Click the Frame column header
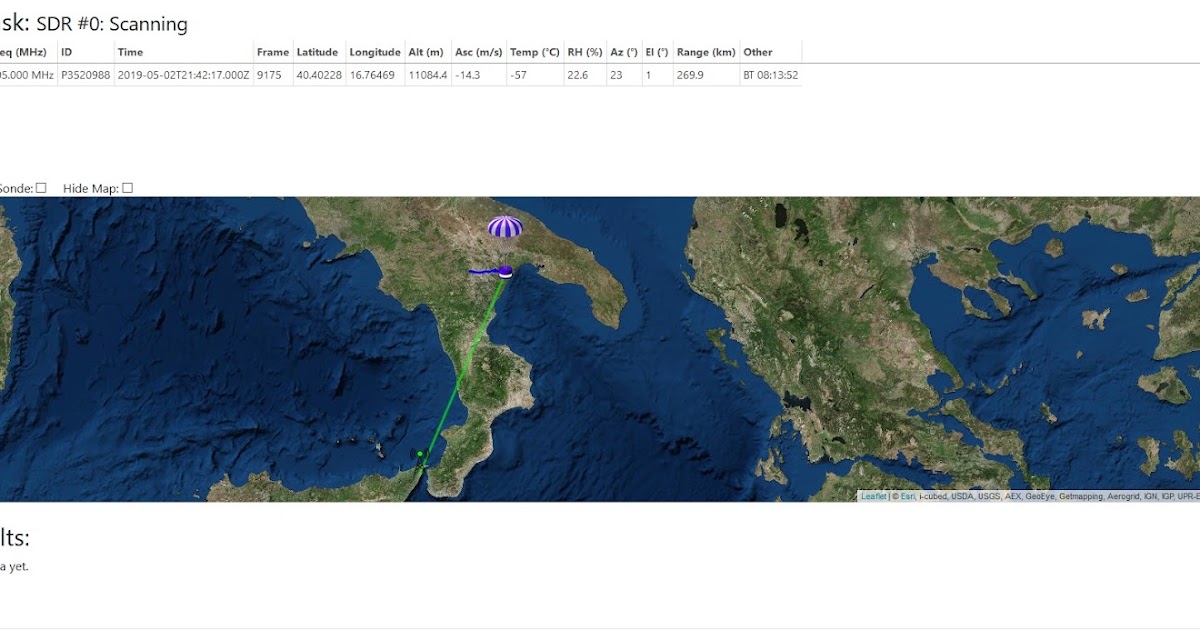This screenshot has height=630, width=1200. [272, 51]
